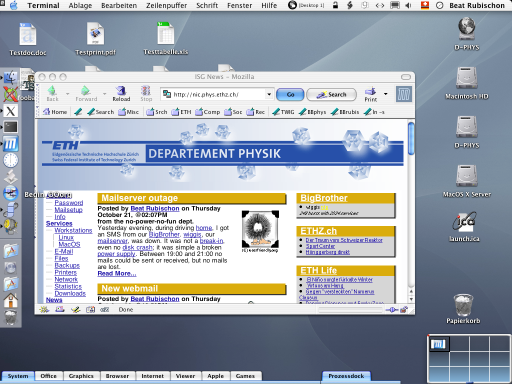Collapse the navigation toolbar grippy
This screenshot has width=512, height=384.
38,94
